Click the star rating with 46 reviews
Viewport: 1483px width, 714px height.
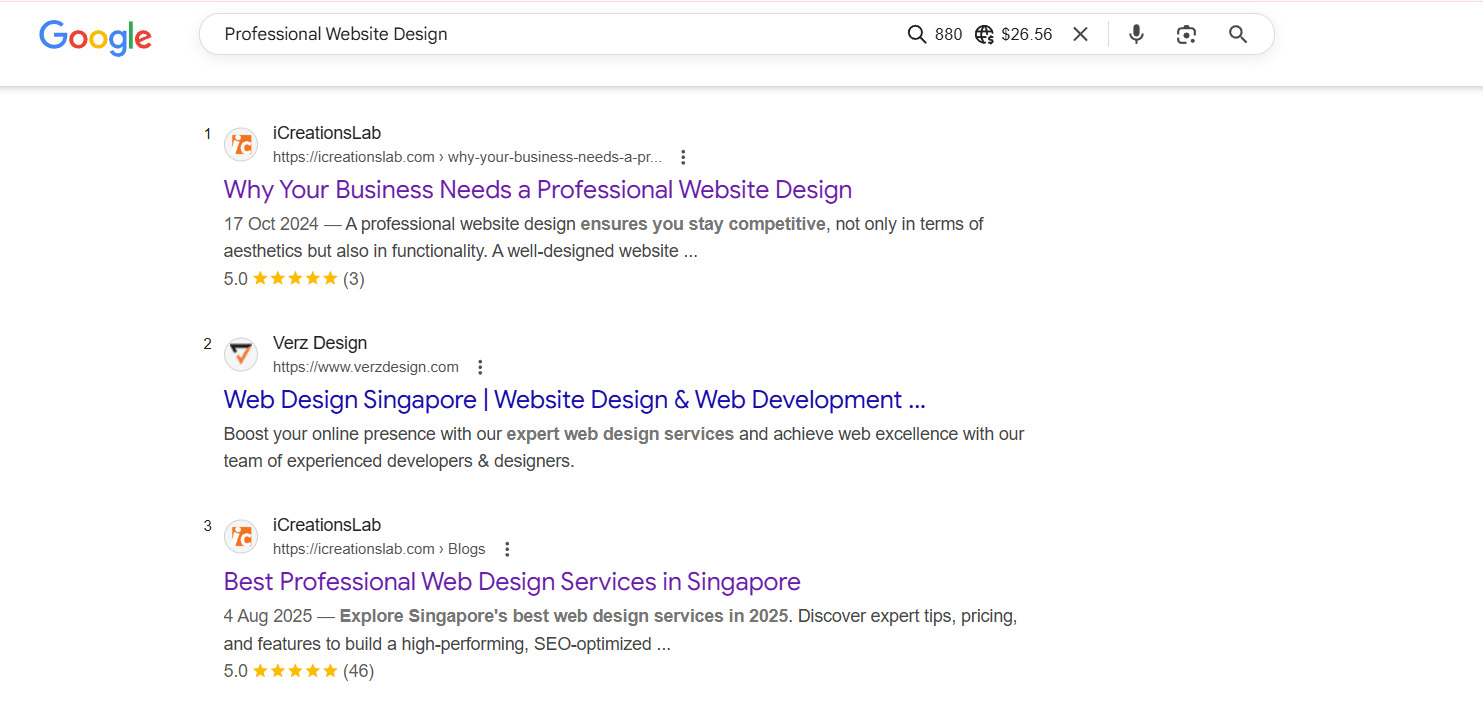click(x=295, y=671)
